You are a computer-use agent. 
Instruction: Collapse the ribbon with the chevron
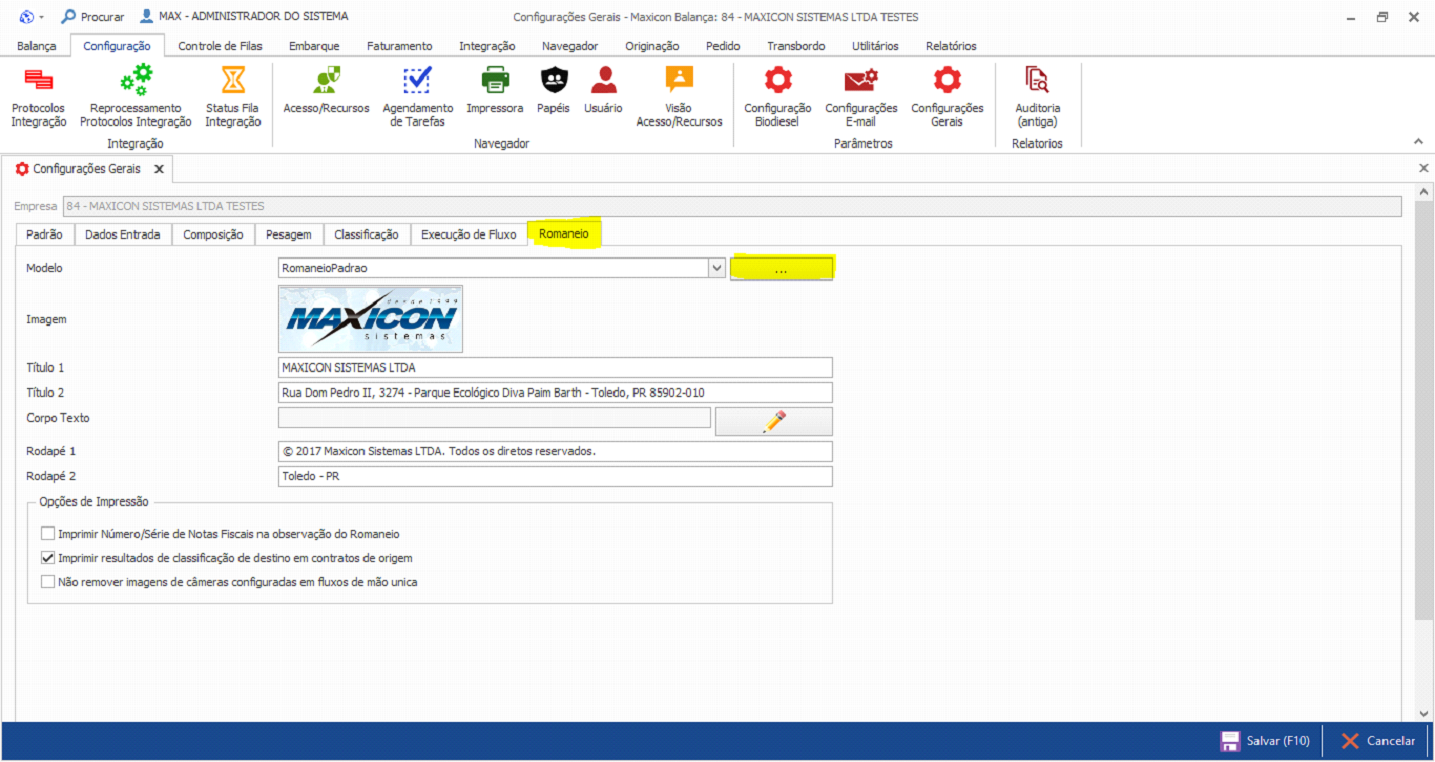point(1418,141)
